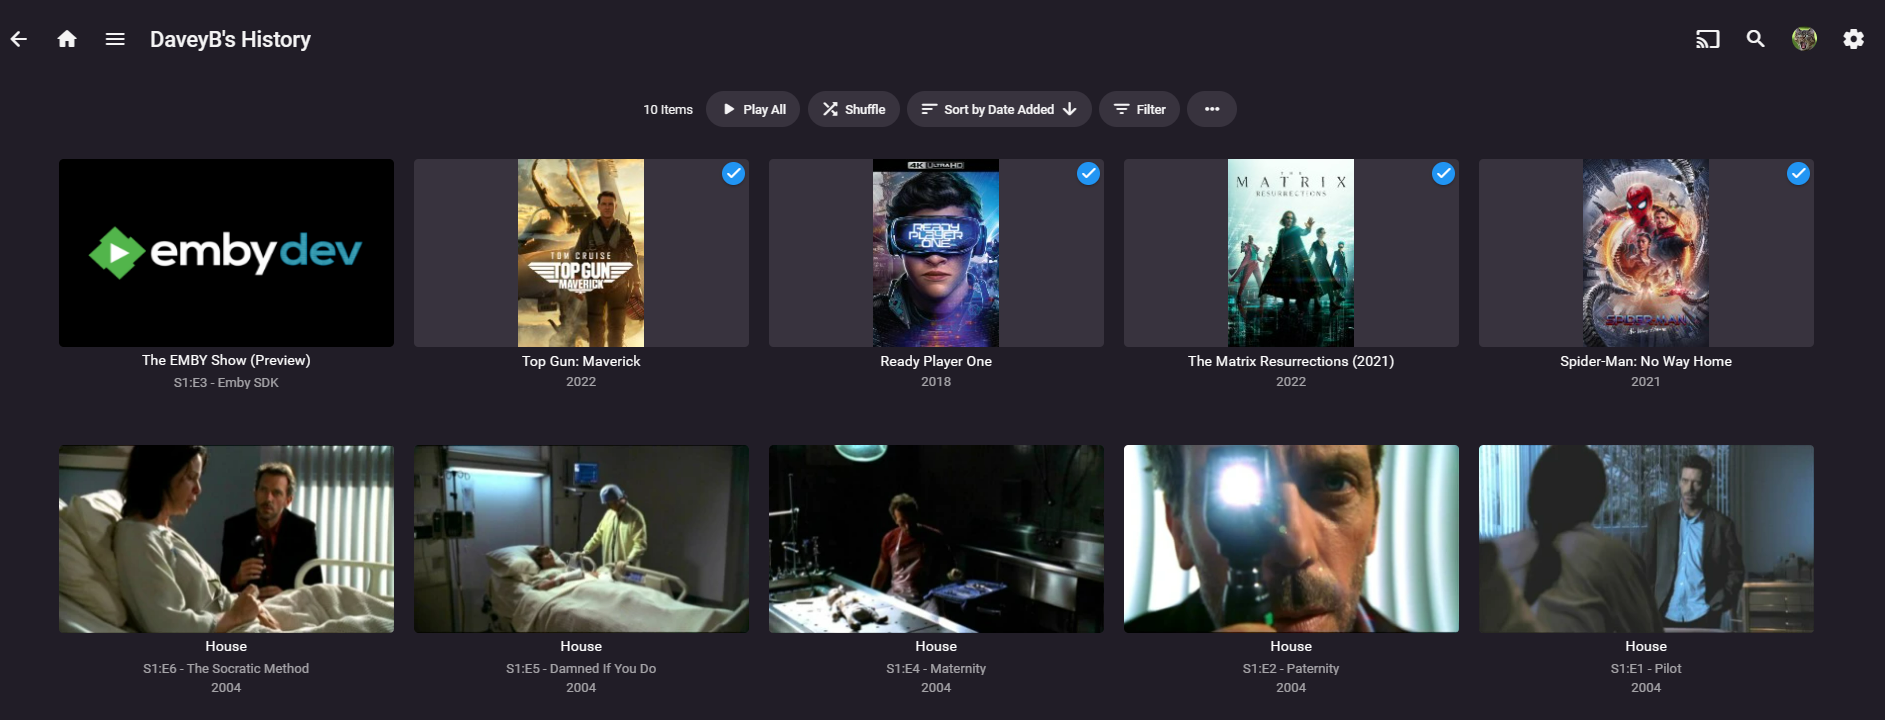1885x720 pixels.
Task: Open the Ready Player One poster
Action: (x=936, y=253)
